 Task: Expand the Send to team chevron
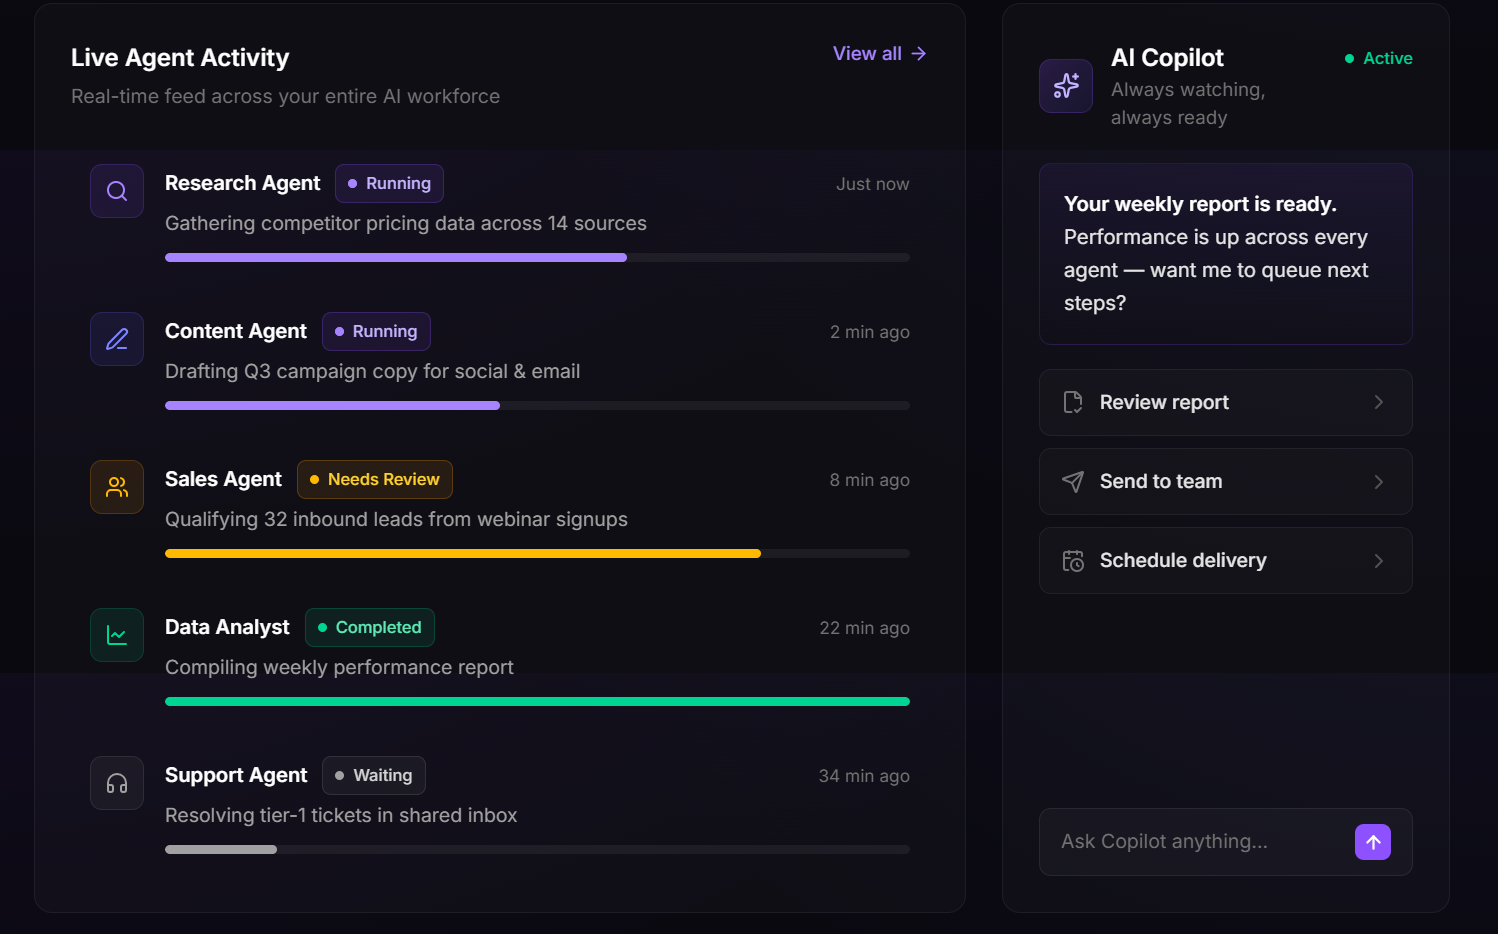(1379, 481)
